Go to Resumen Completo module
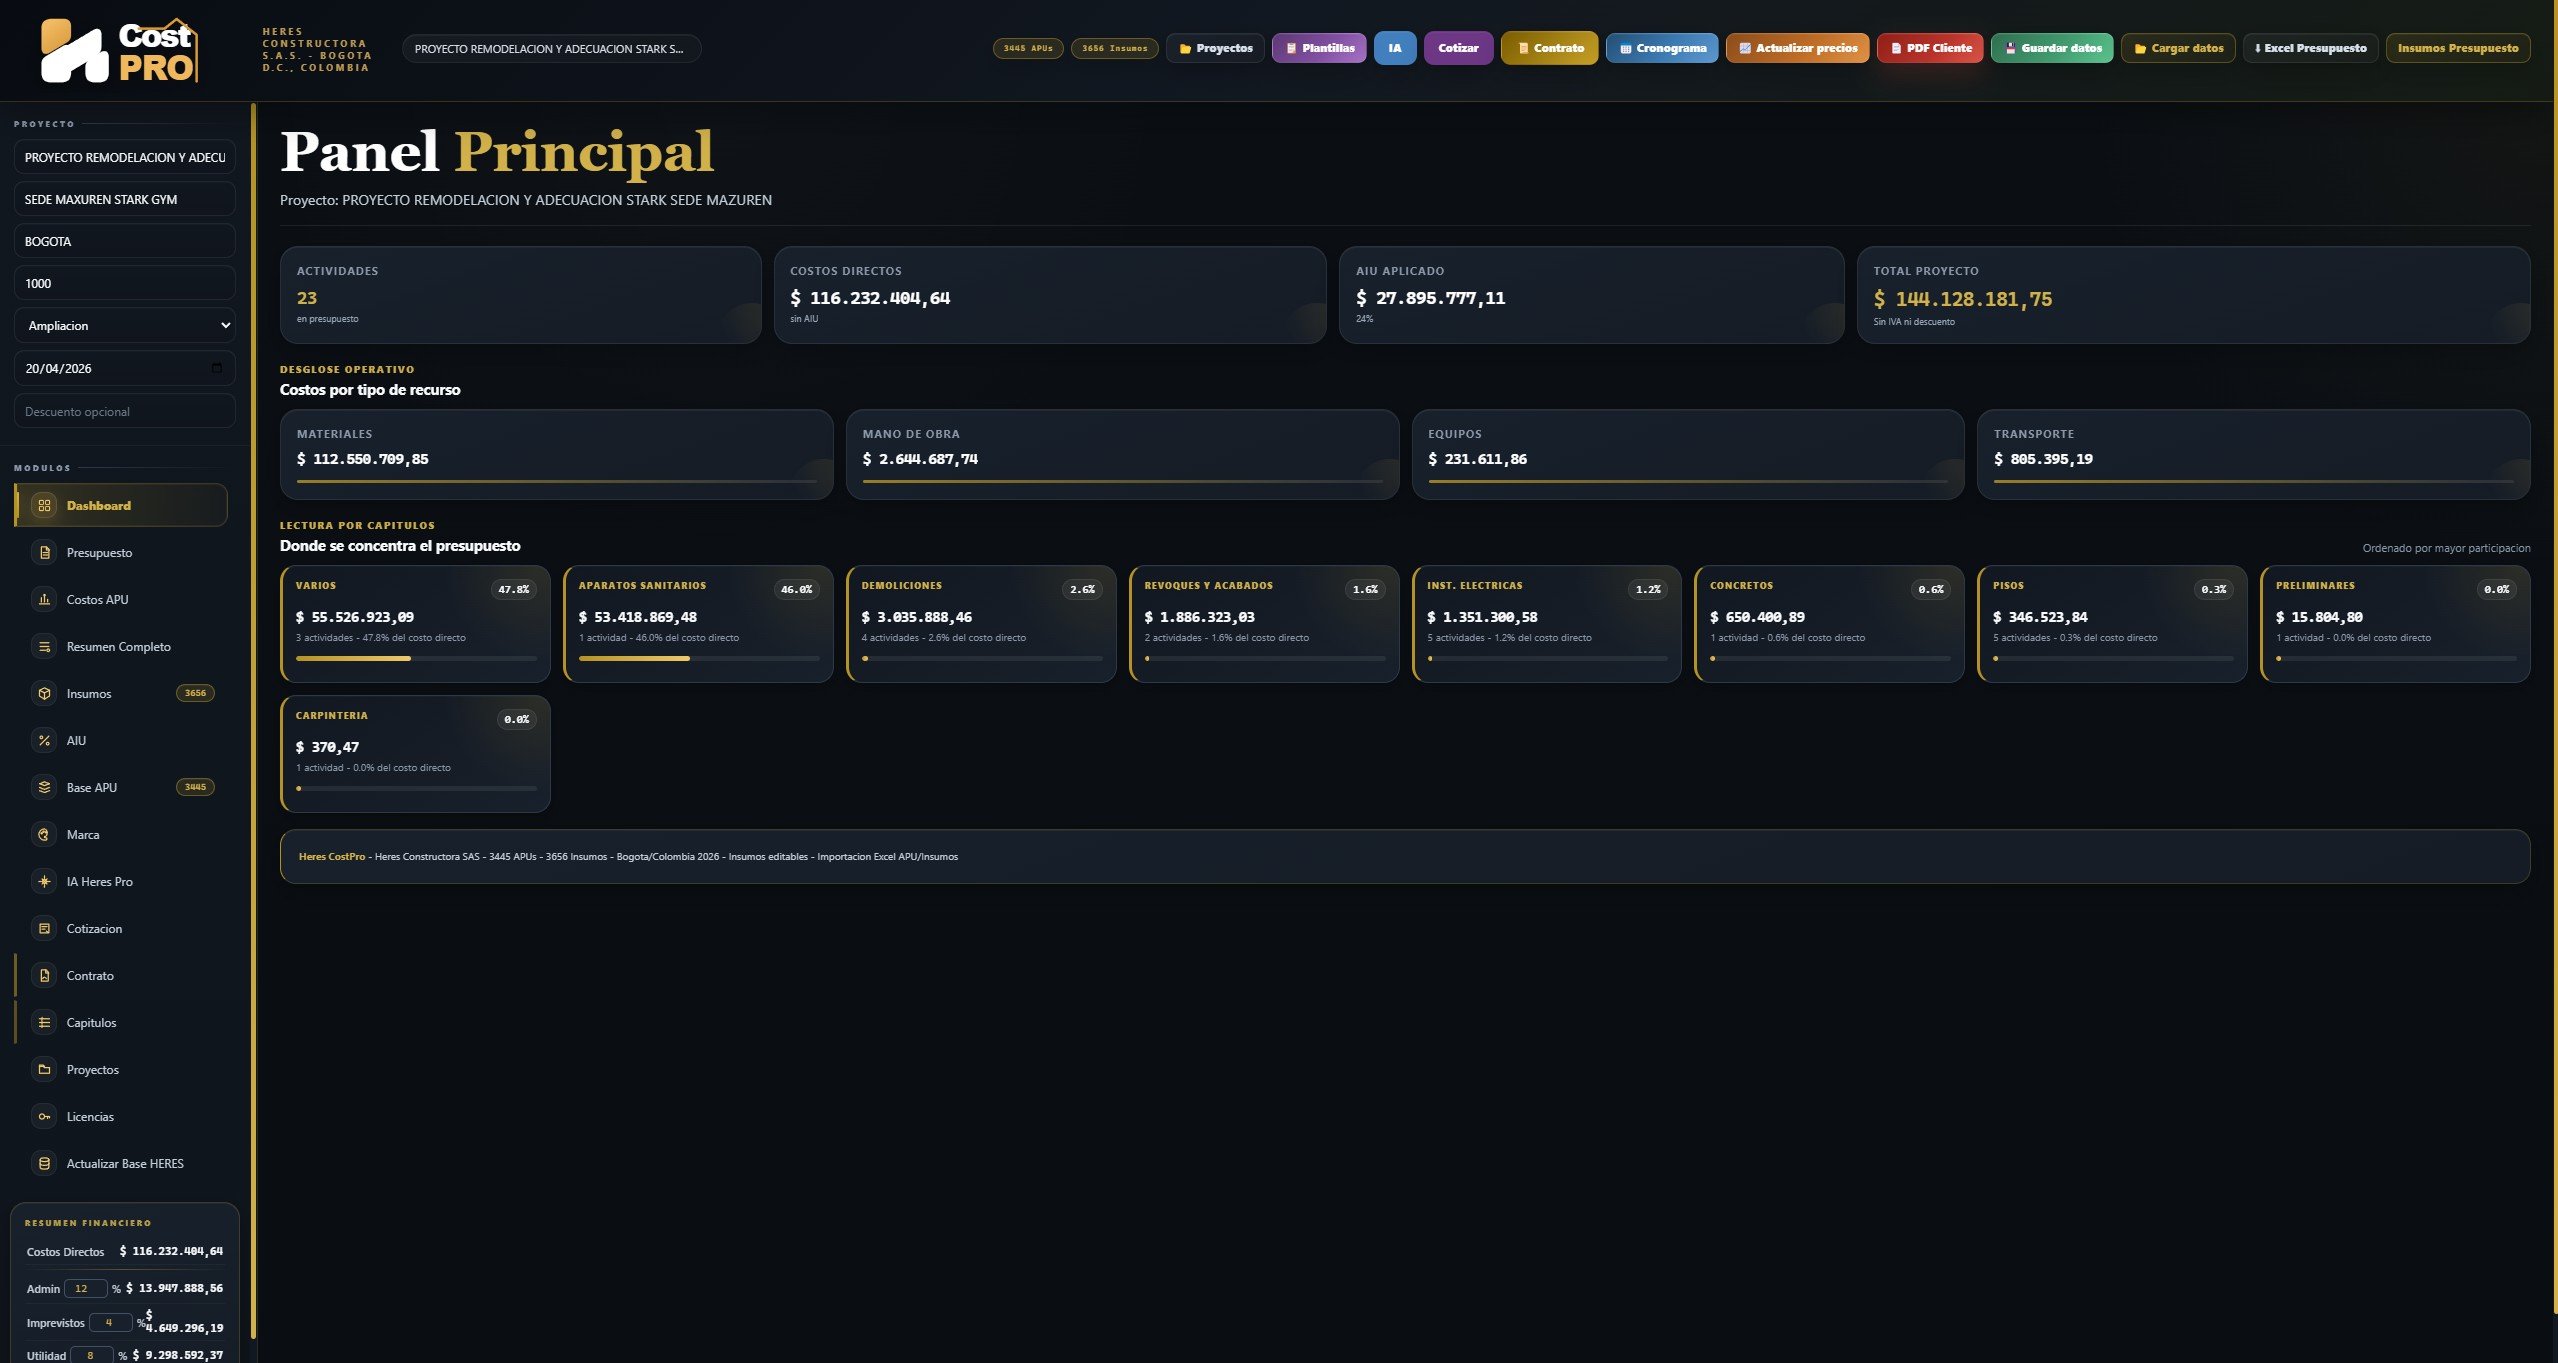Screen dimensions: 2558x1363 coord(121,647)
